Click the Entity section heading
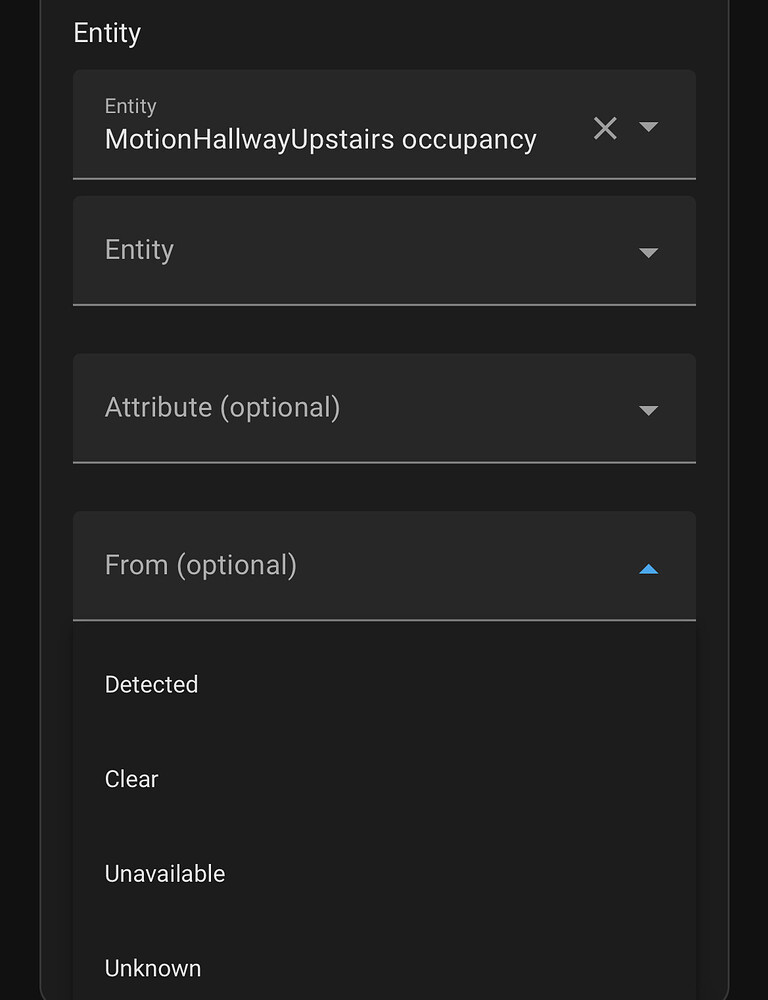Image resolution: width=768 pixels, height=1000 pixels. coord(106,32)
